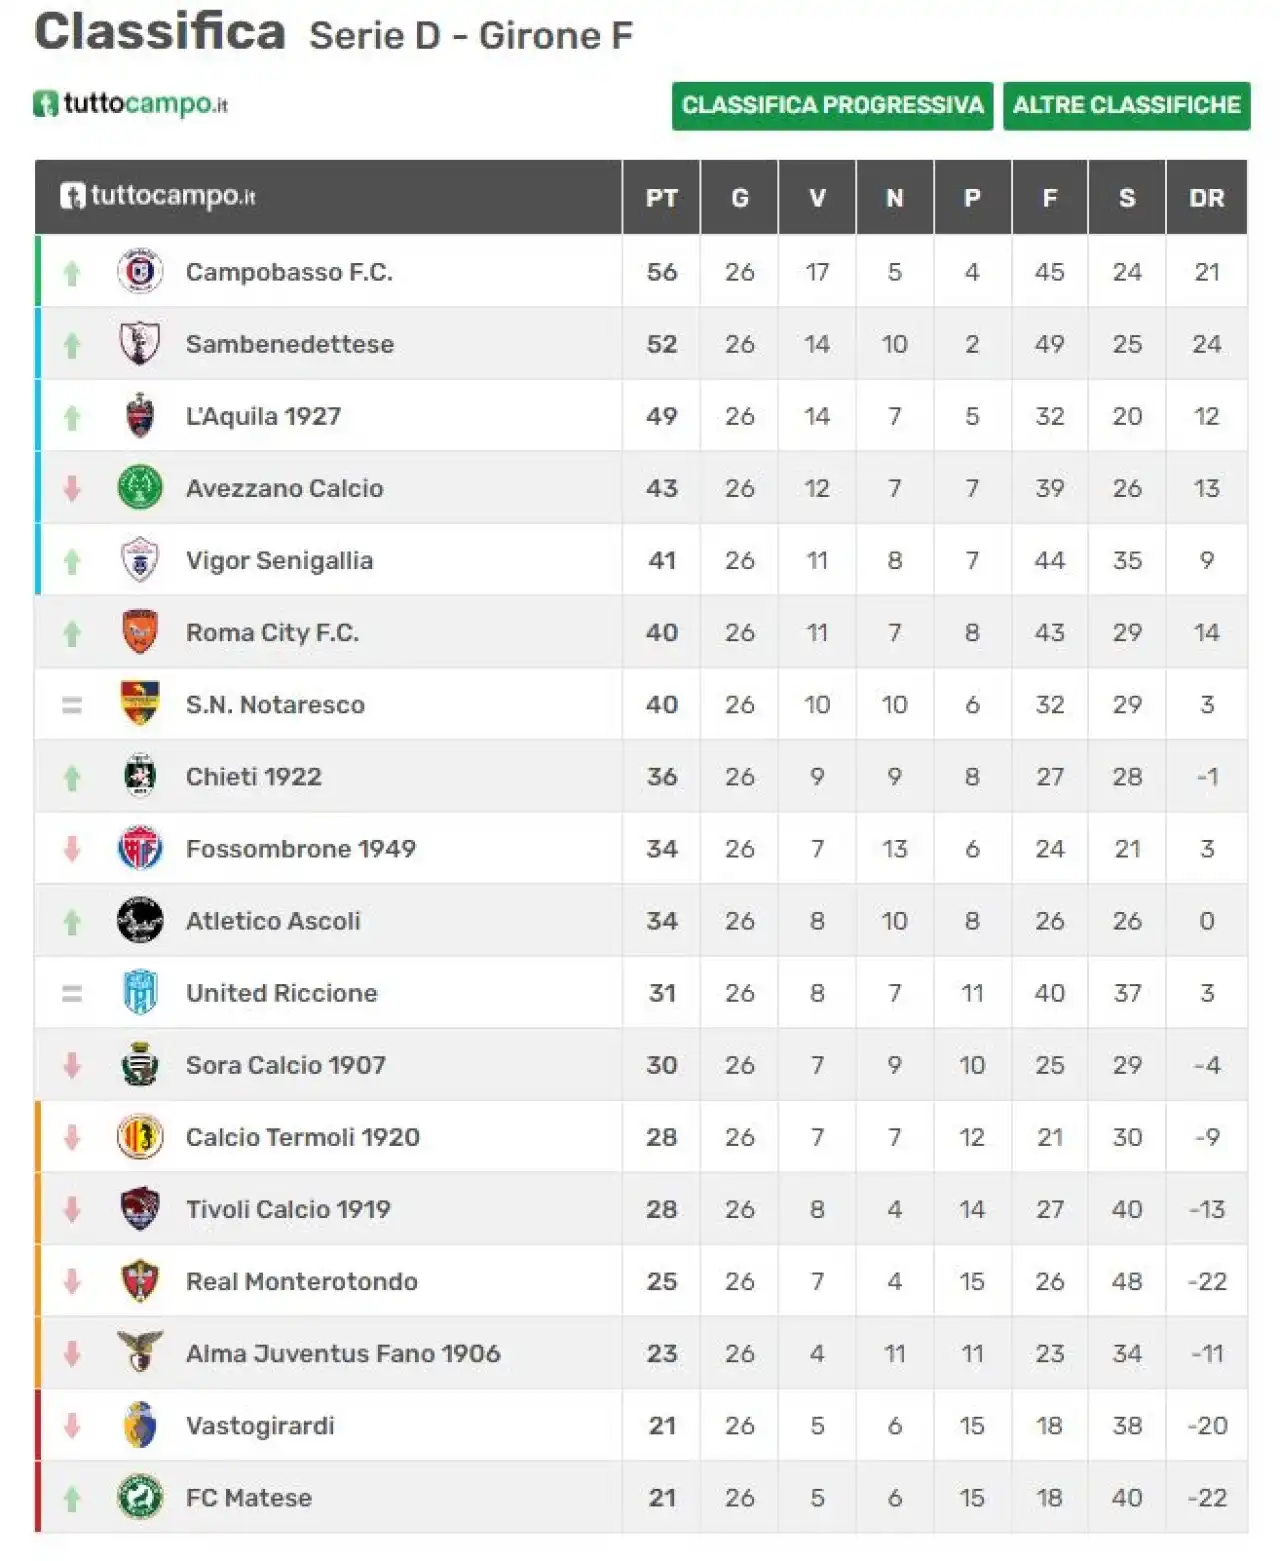The width and height of the screenshot is (1280, 1561).
Task: Click the Avezzano Calcio green crest
Action: point(140,487)
